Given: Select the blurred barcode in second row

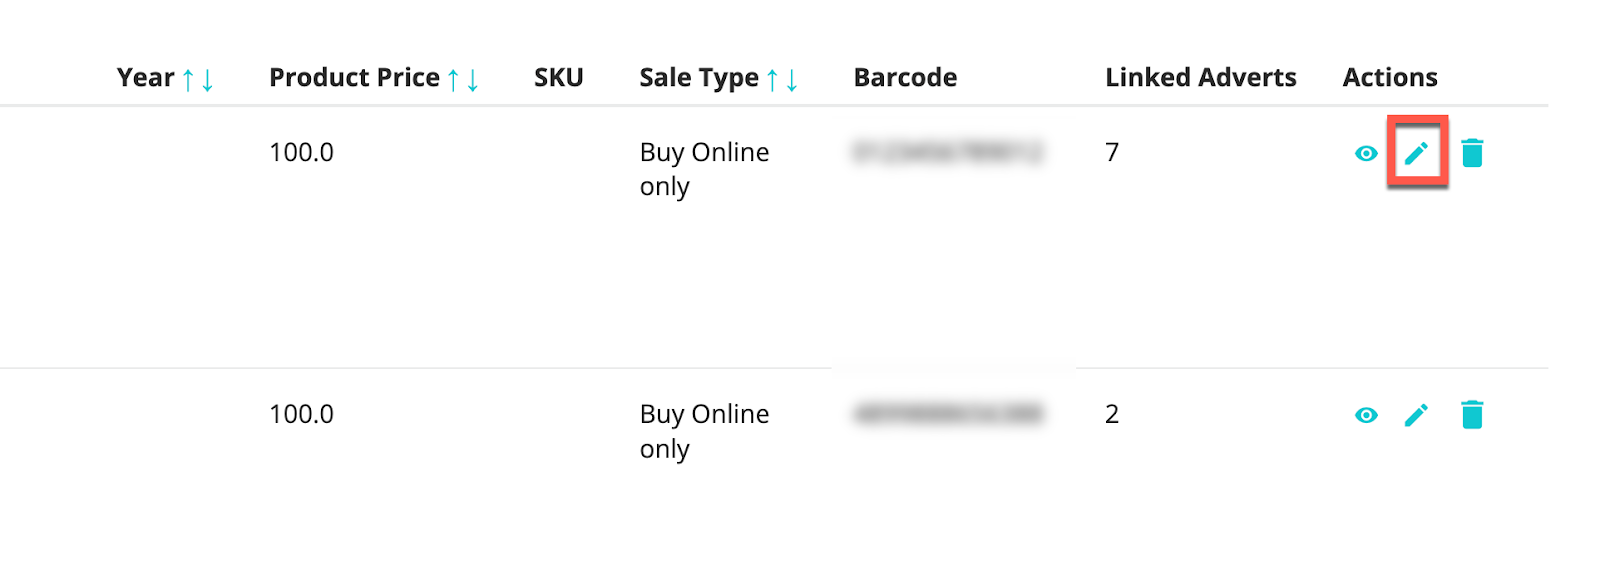Looking at the screenshot, I should click(948, 414).
